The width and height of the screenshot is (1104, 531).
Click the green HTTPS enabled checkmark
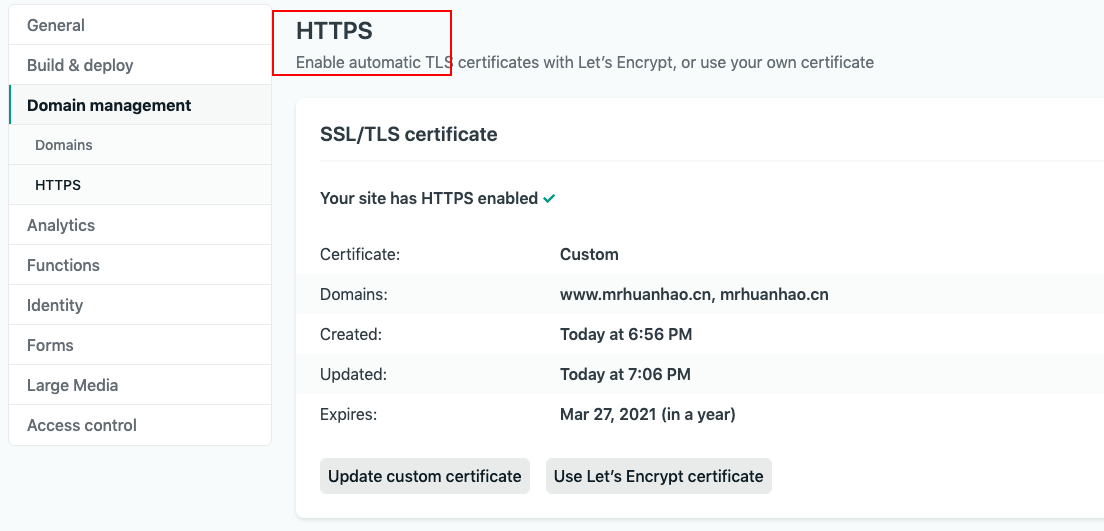[x=549, y=199]
